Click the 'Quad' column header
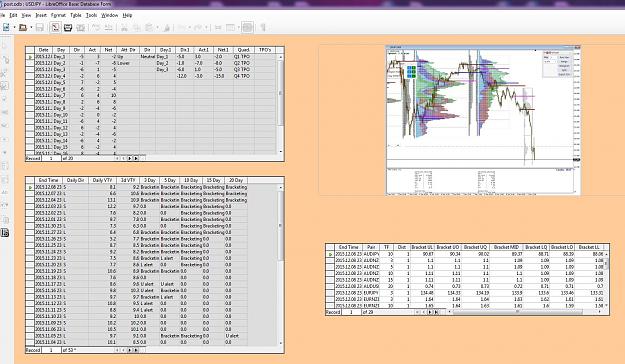625x364 pixels. click(244, 50)
